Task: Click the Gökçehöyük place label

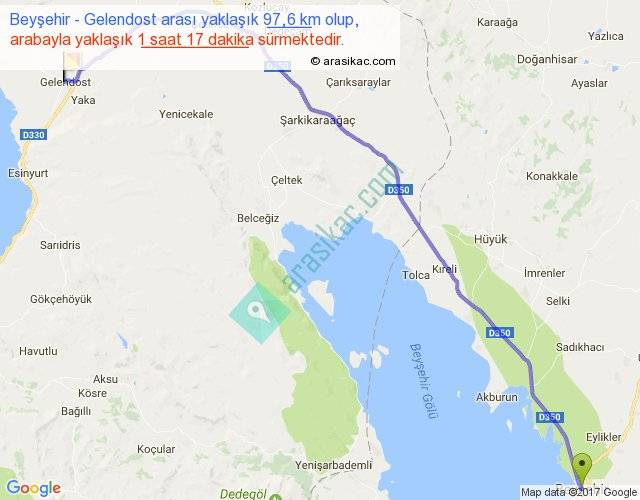Action: [x=61, y=299]
